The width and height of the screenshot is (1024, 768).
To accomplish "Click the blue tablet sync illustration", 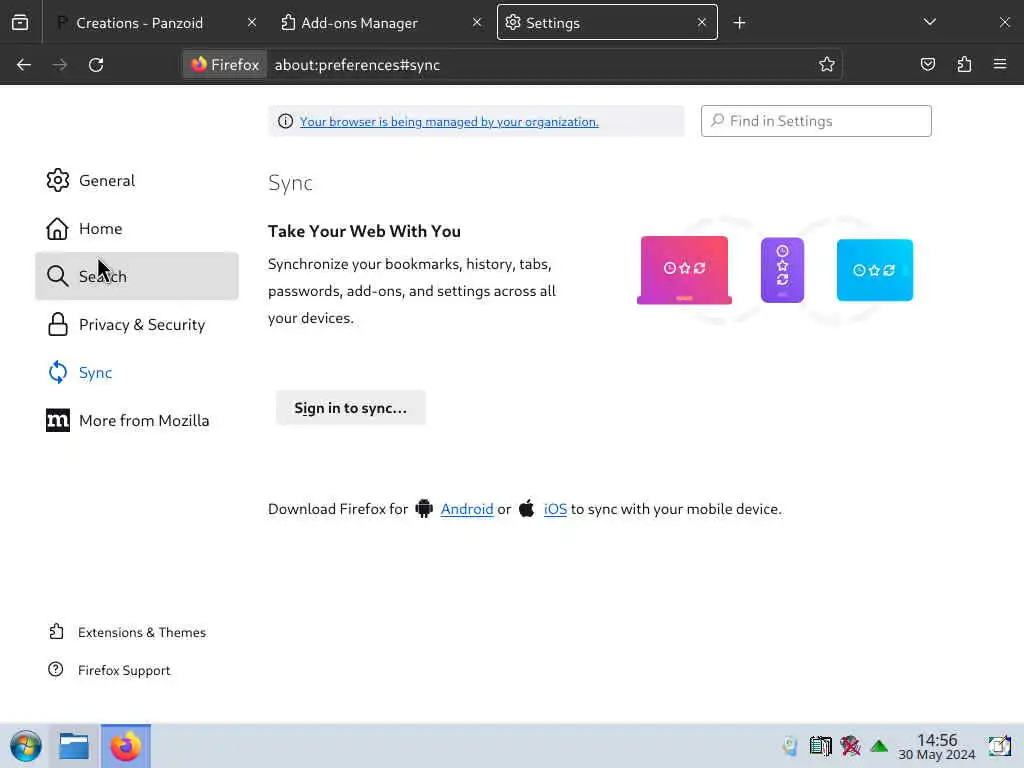I will pyautogui.click(x=875, y=270).
